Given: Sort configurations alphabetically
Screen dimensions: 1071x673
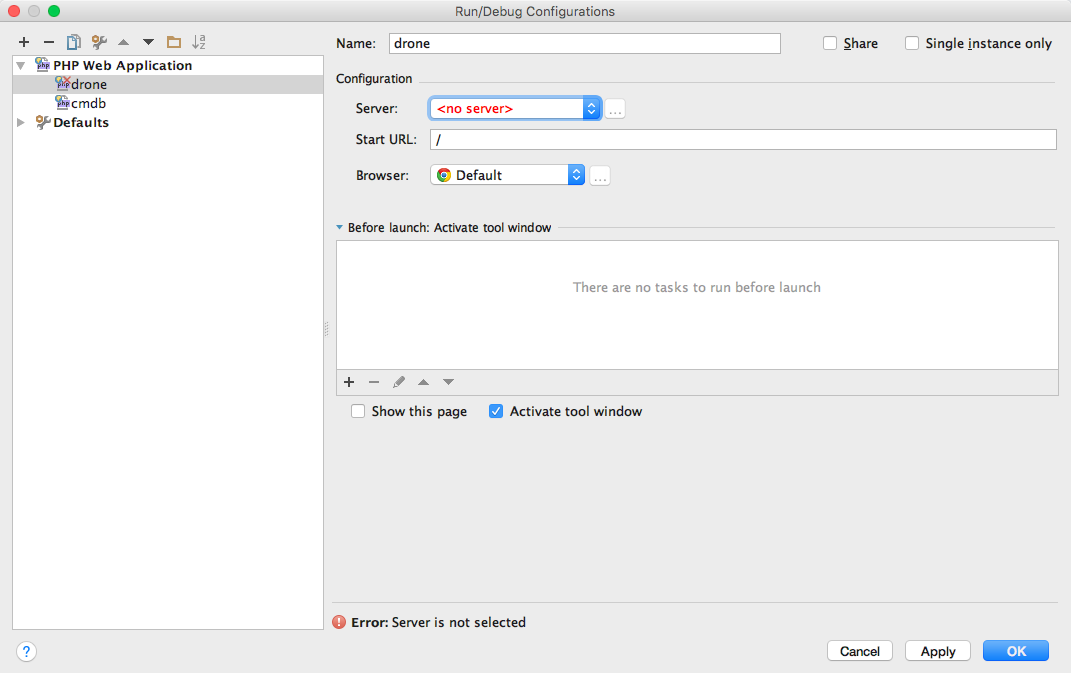Looking at the screenshot, I should pos(199,42).
